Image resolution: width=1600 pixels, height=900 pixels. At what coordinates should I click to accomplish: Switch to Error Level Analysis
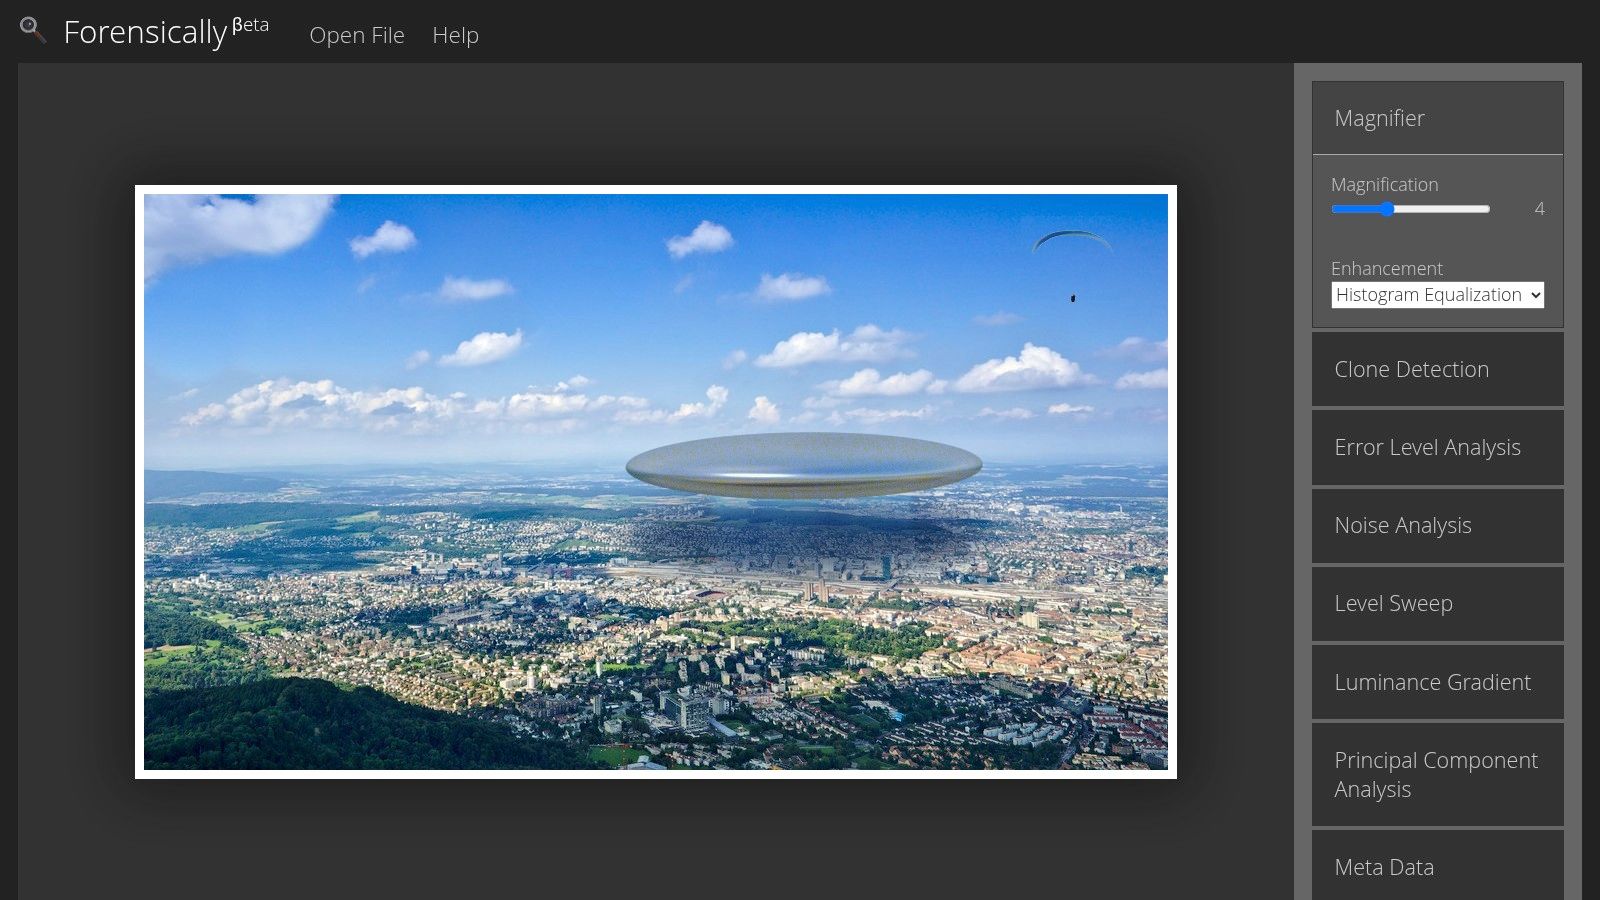pos(1437,447)
